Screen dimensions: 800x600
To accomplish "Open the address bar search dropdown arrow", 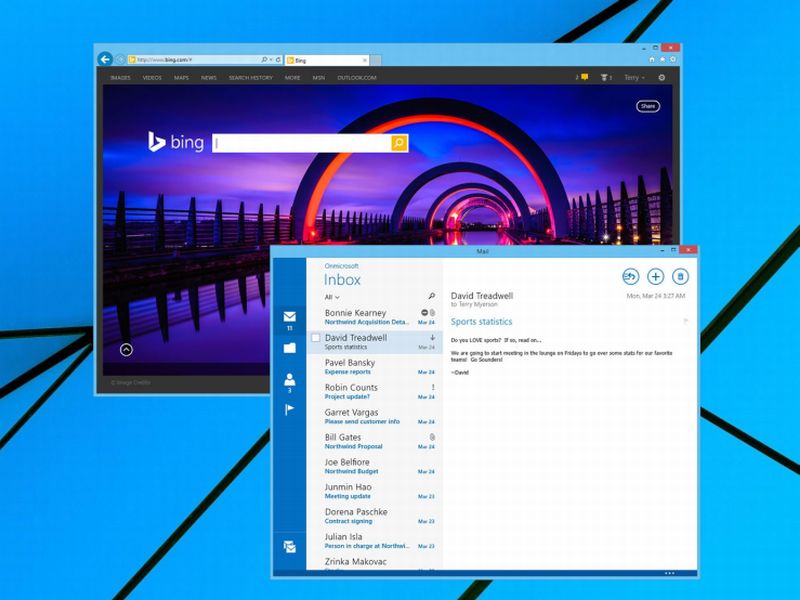I will tap(271, 60).
